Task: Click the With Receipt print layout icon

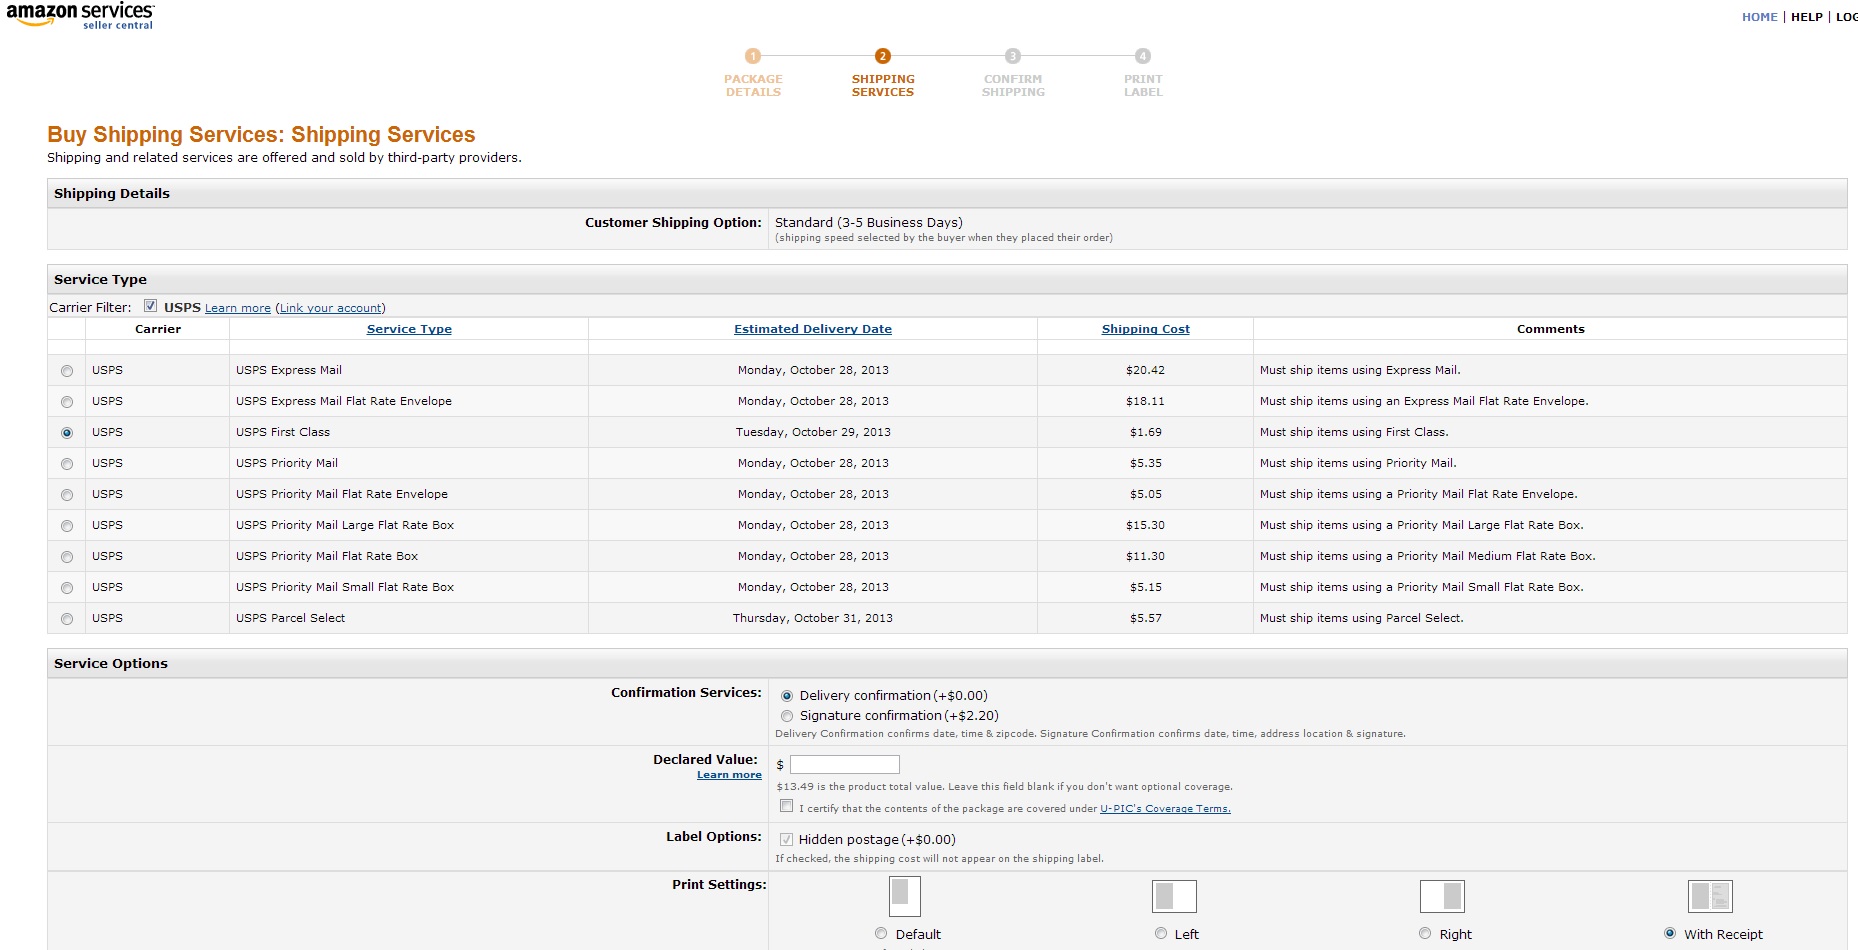Action: coord(1710,896)
